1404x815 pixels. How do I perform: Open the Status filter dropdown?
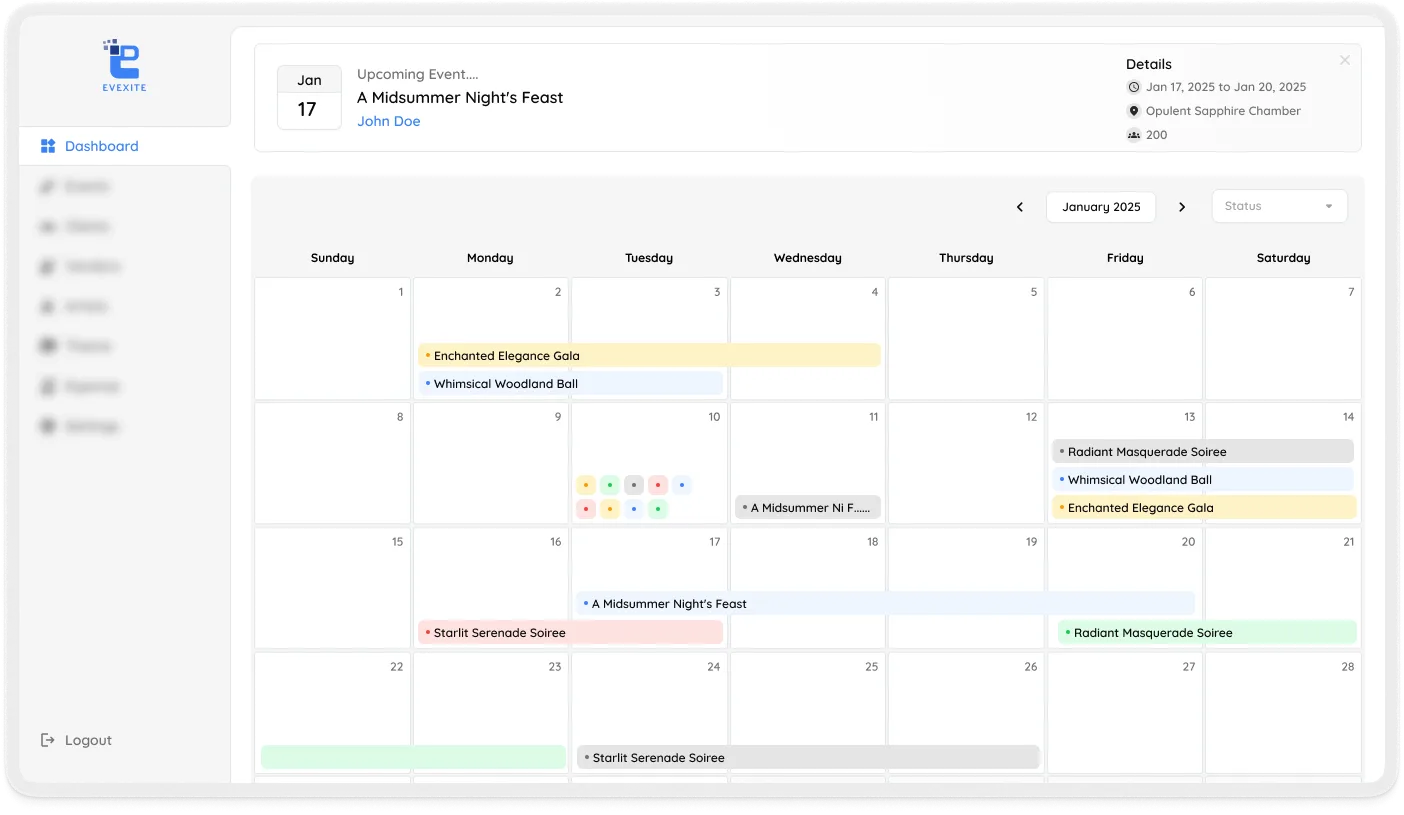1279,206
